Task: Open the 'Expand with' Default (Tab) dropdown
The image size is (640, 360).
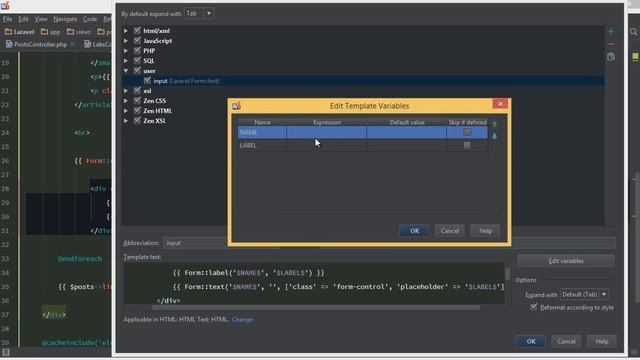Action: 584,294
